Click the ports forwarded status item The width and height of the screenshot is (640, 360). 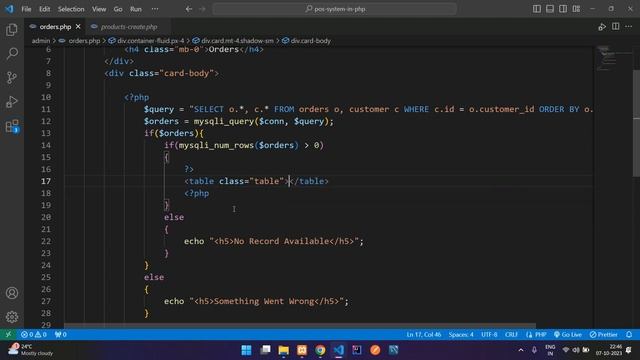[60, 335]
